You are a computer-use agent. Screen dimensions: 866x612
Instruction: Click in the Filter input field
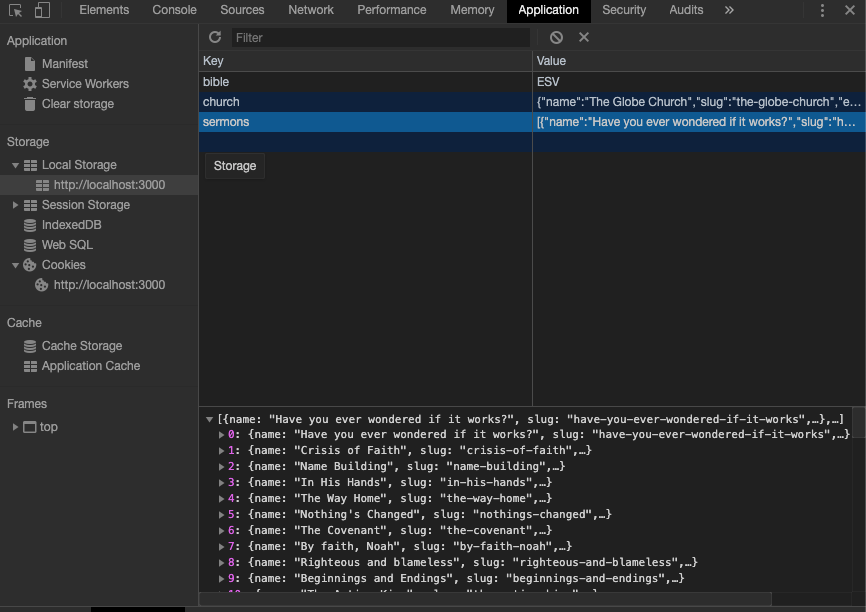point(381,38)
